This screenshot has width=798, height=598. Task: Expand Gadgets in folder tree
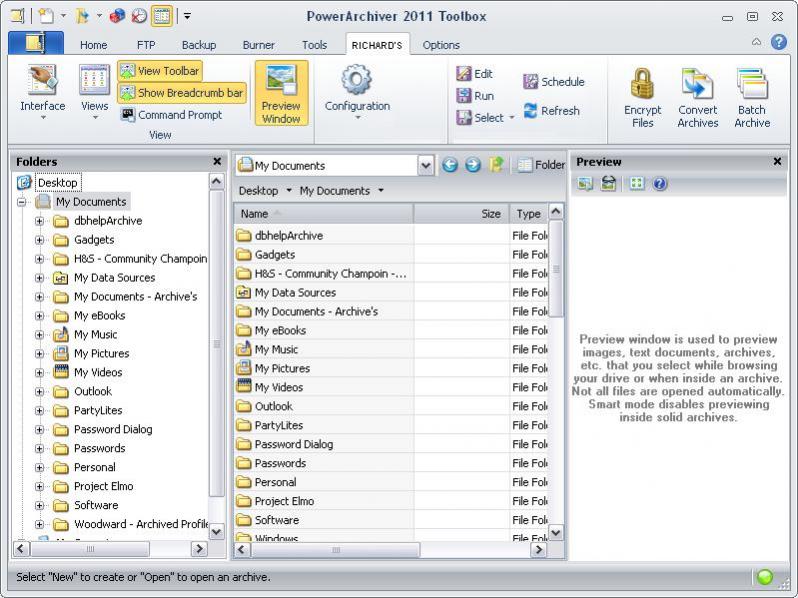39,240
